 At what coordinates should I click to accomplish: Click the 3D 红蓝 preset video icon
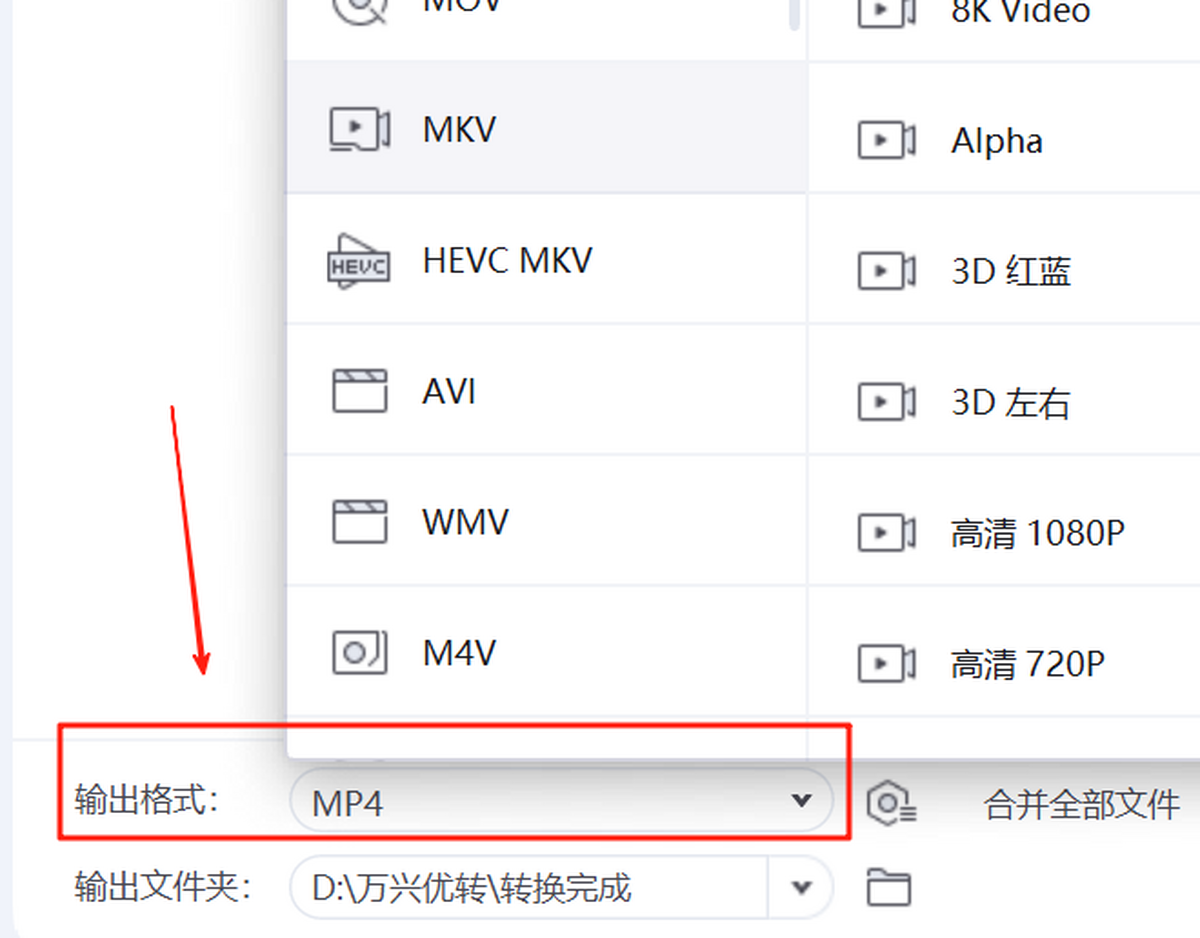887,271
